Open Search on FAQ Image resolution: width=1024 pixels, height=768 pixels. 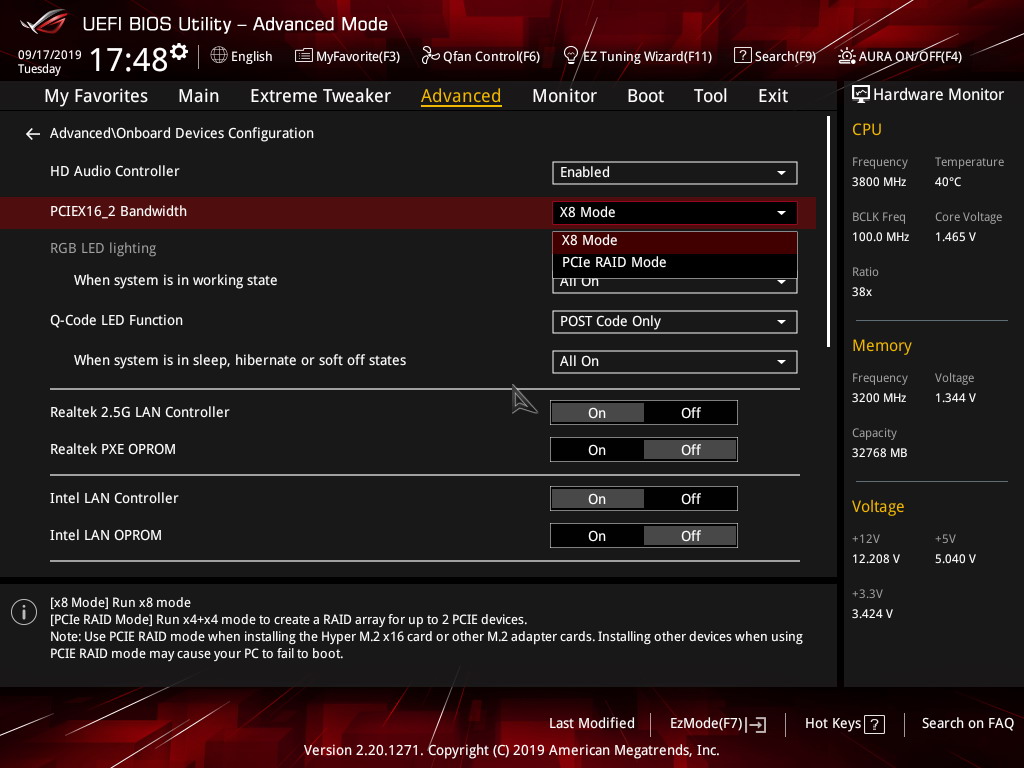tap(967, 724)
